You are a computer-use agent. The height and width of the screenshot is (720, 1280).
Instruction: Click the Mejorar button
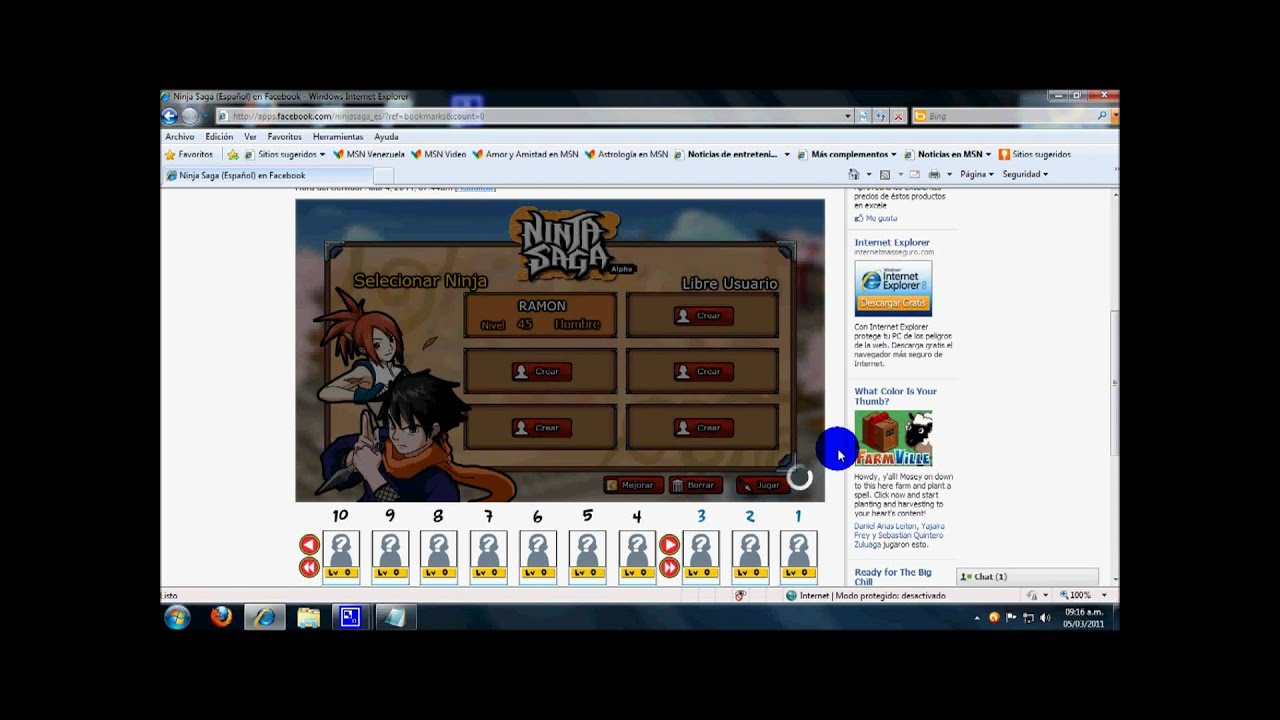[x=631, y=485]
